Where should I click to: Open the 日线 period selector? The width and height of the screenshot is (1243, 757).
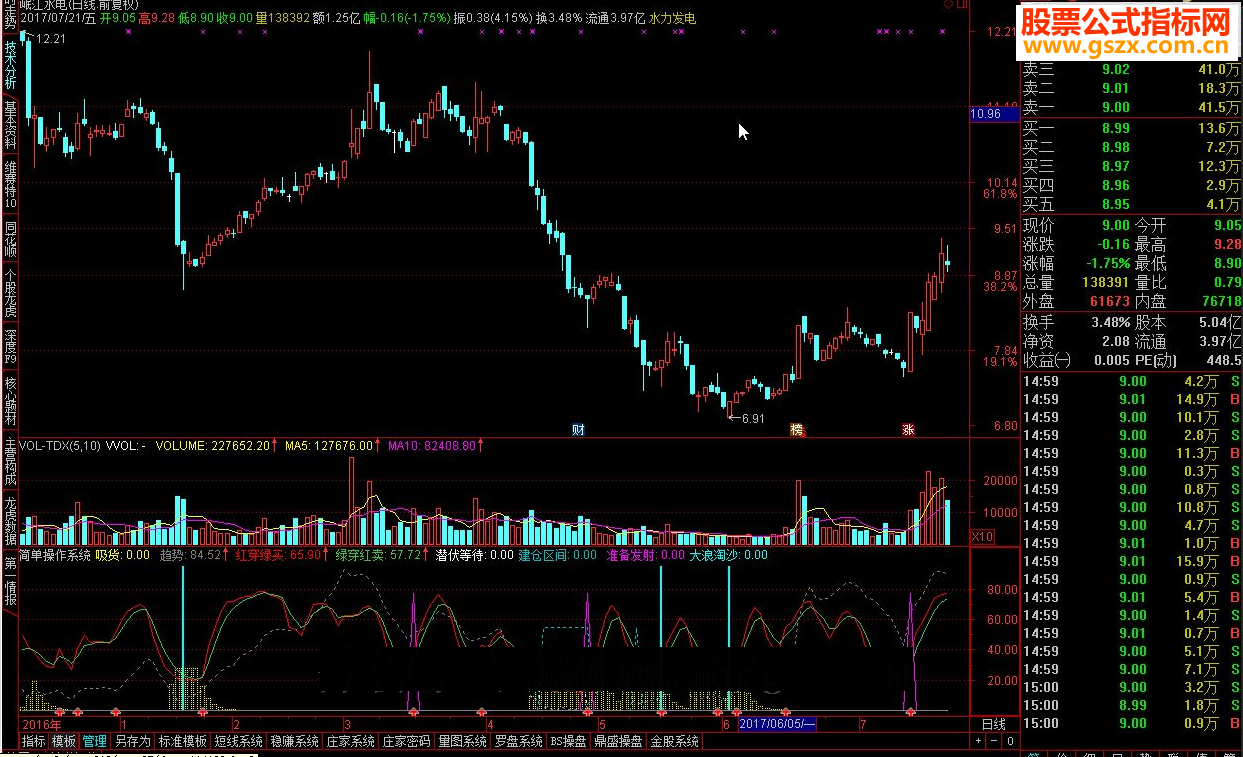pos(994,724)
